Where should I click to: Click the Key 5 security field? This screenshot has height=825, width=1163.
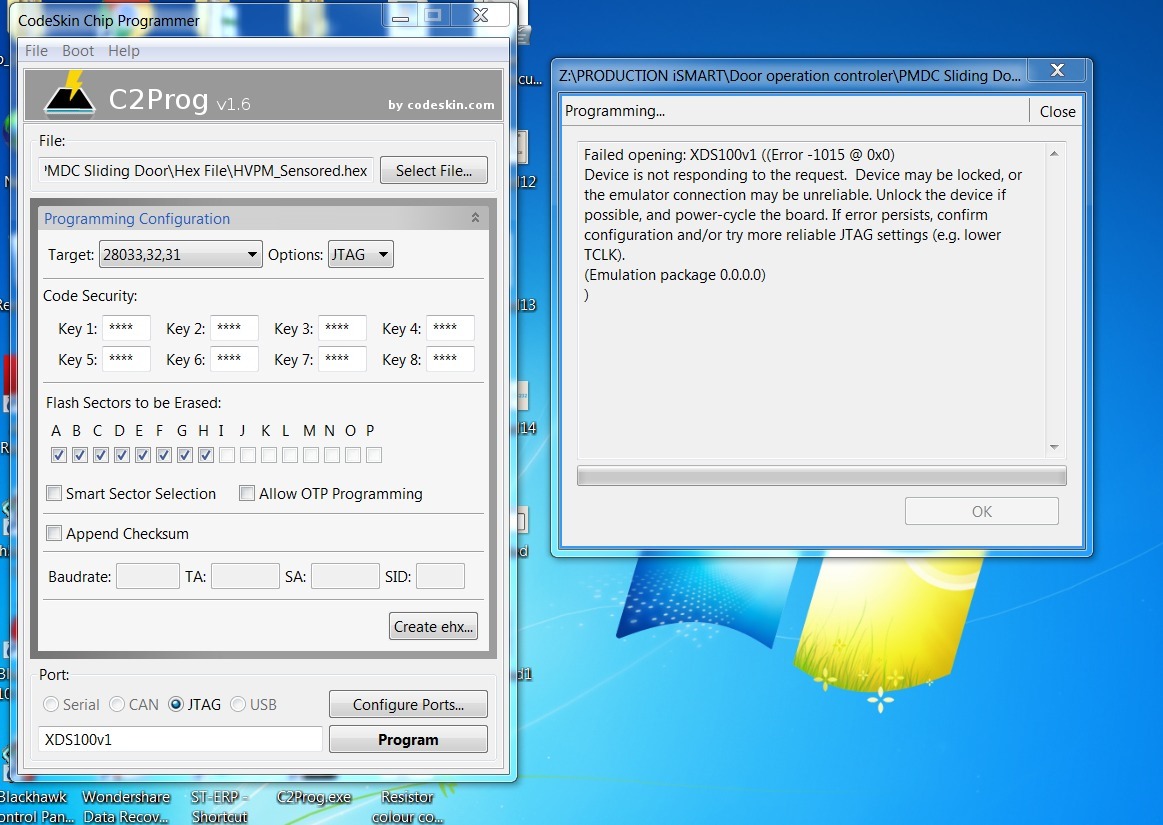(x=126, y=359)
